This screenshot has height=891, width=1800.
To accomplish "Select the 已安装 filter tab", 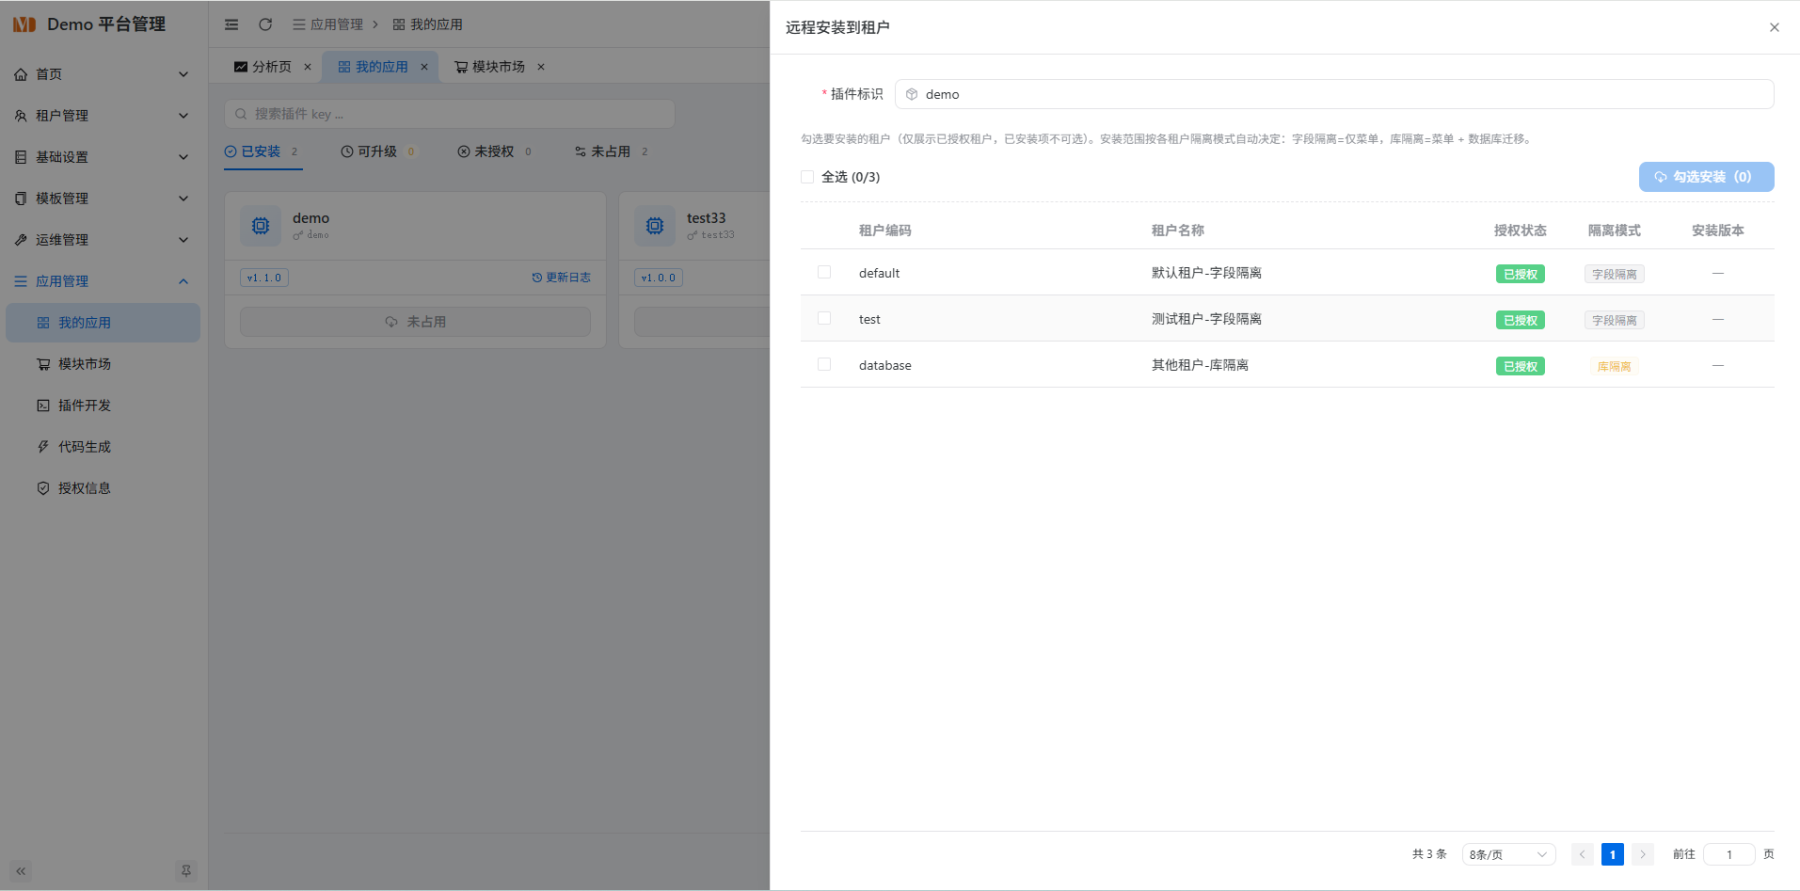I will [262, 151].
